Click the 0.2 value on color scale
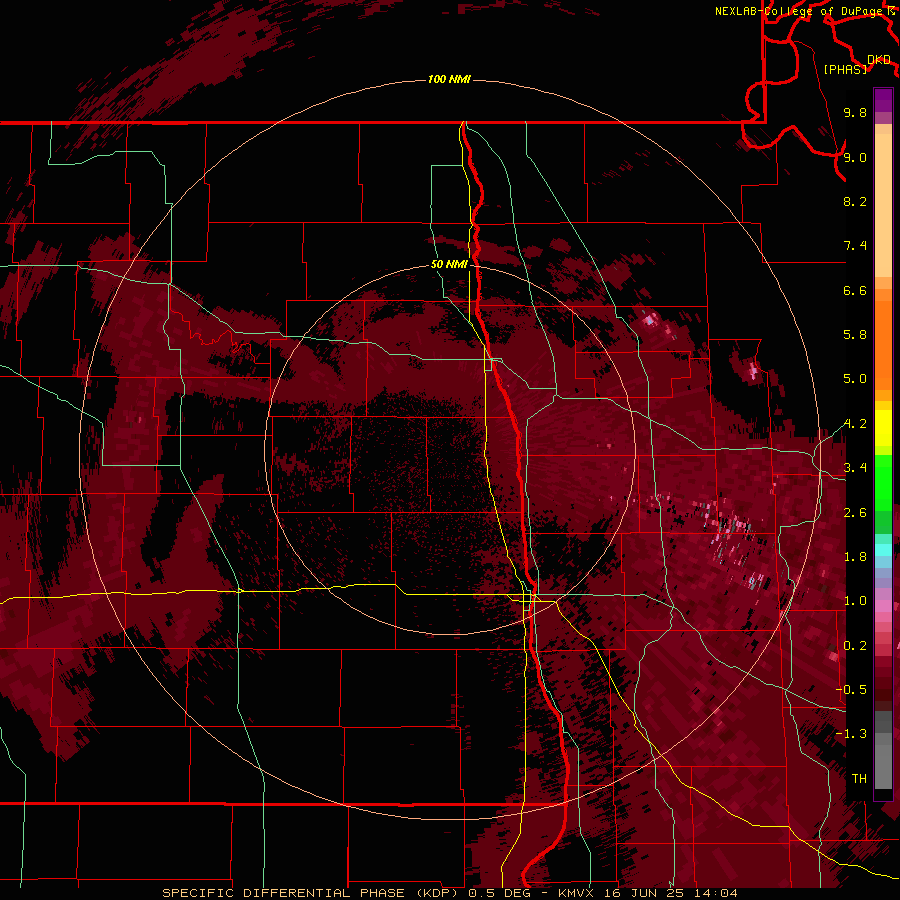This screenshot has height=900, width=900. point(855,646)
